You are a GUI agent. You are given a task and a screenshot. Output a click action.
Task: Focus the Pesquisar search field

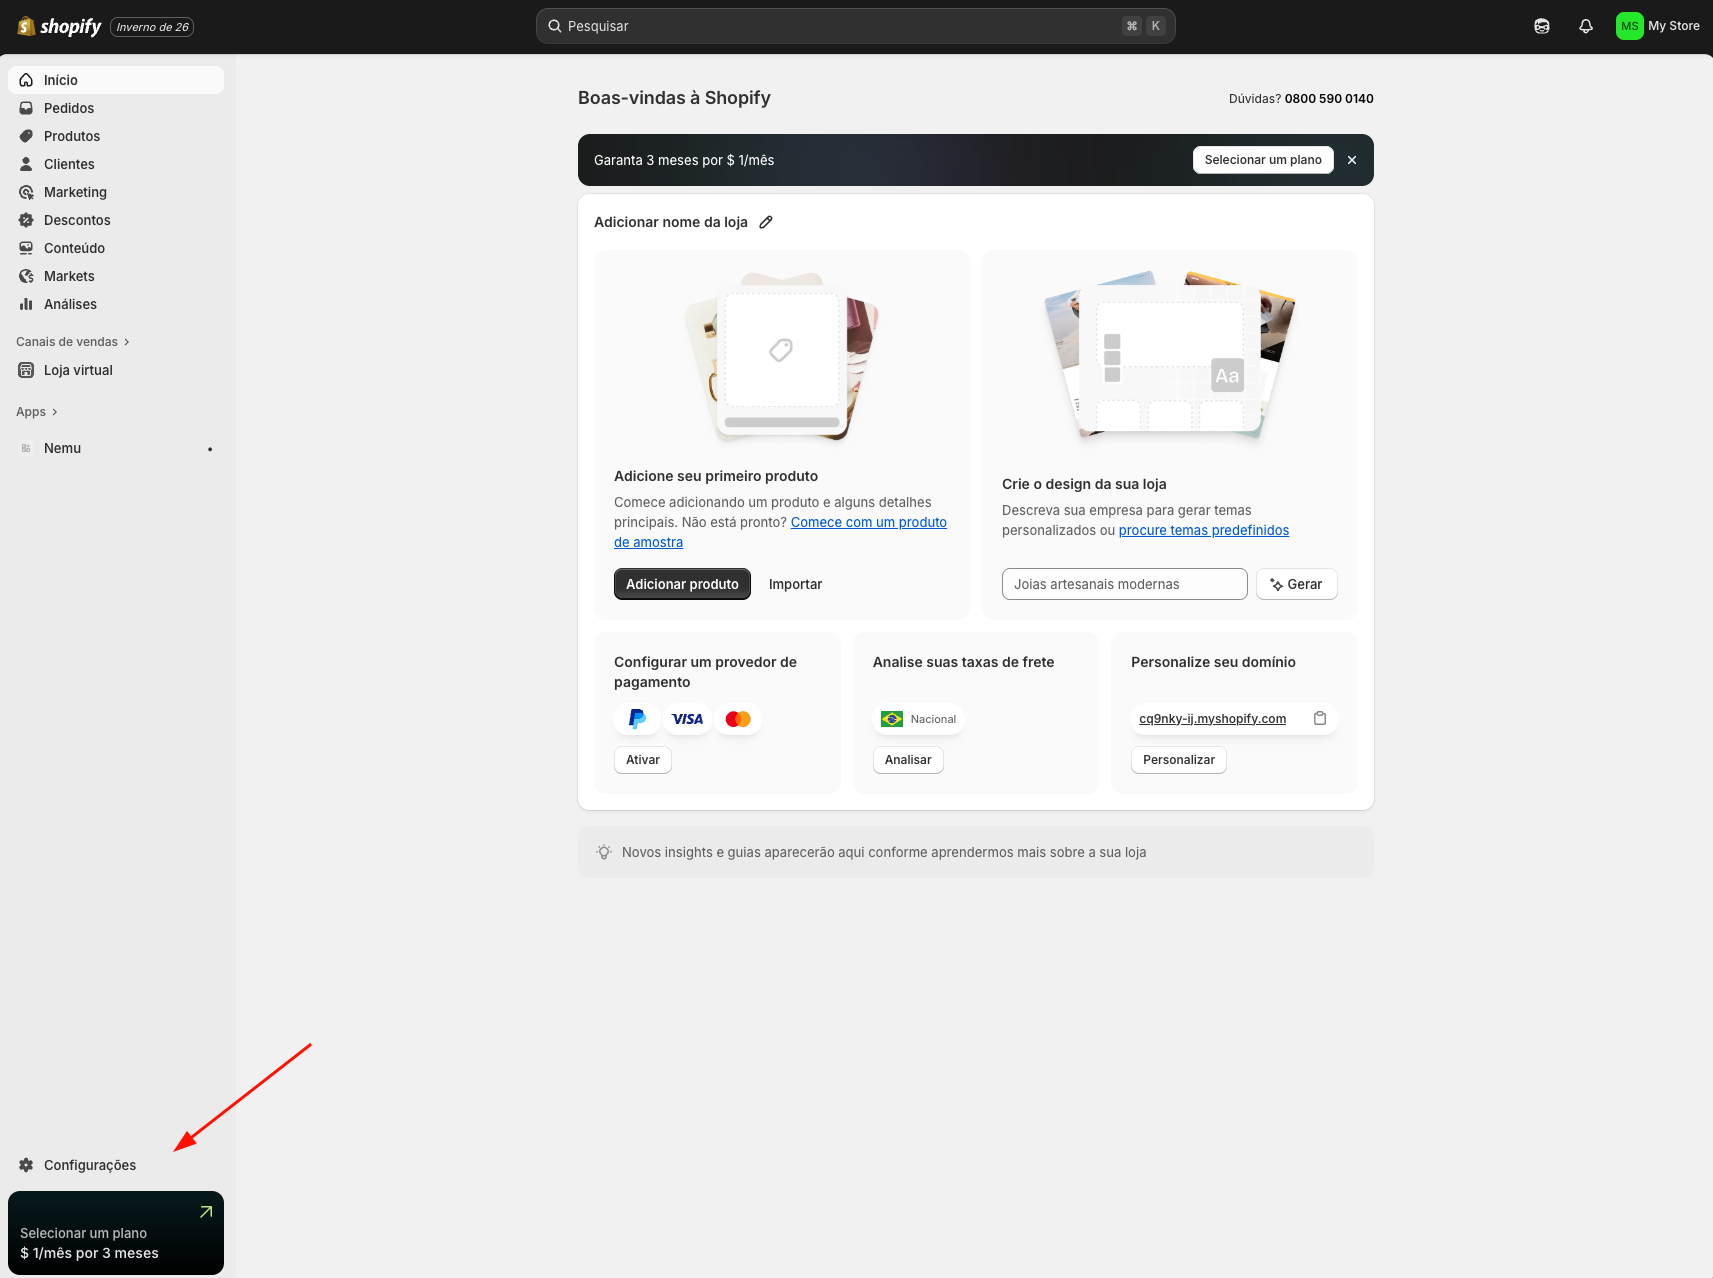coord(855,26)
